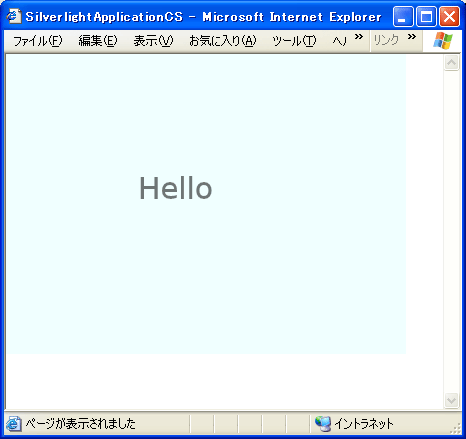Screen dimensions: 466x439
Task: Open the partially hidden ヘルプ menu
Action: [340, 41]
